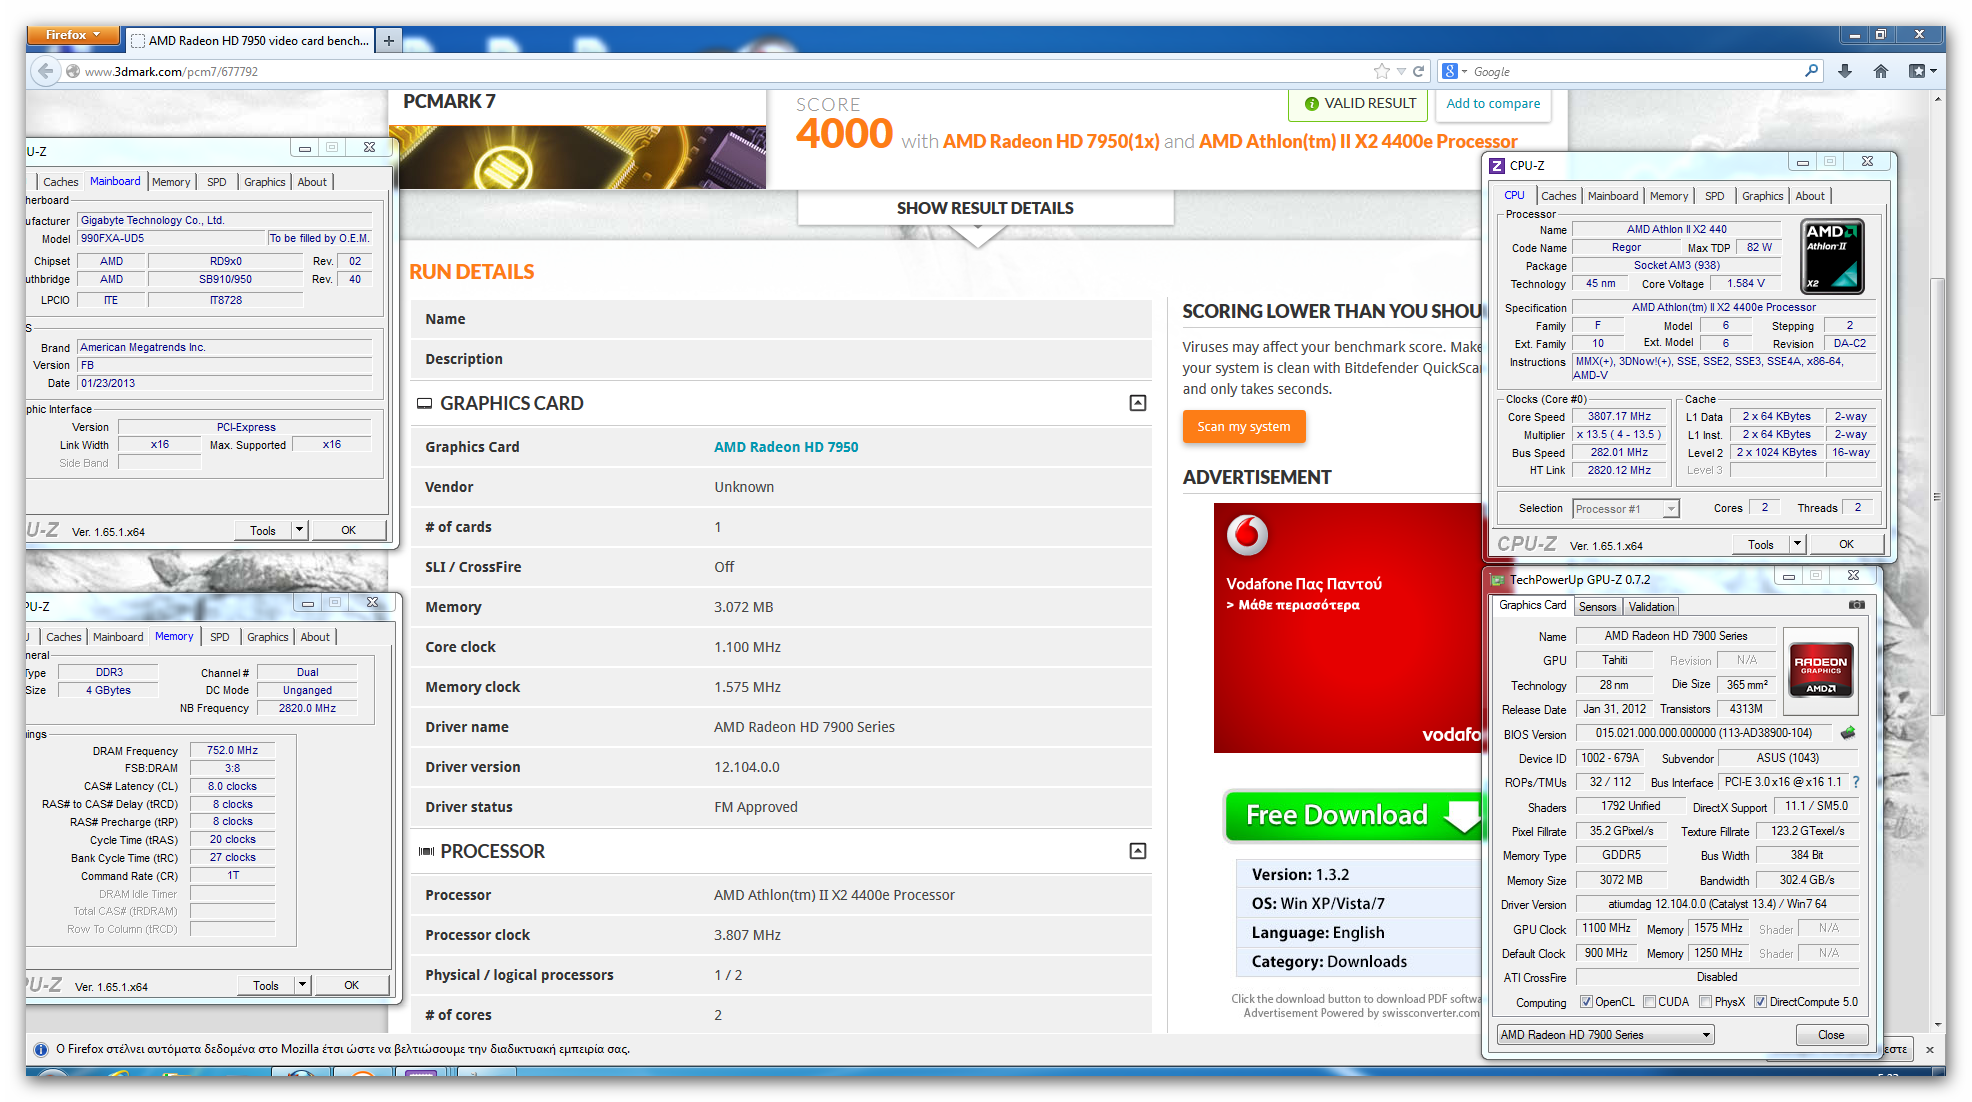The height and width of the screenshot is (1102, 1972).
Task: Go to the Firefox home page icon
Action: coord(1881,71)
